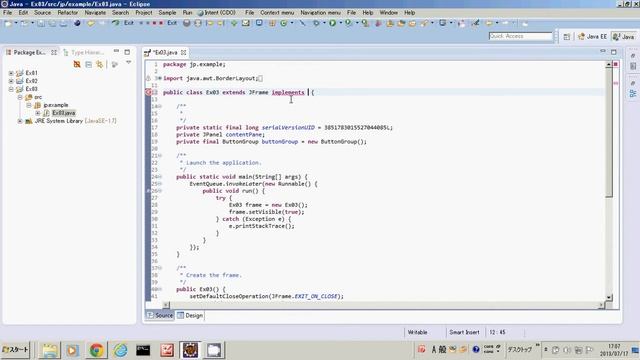Click the editor scroll down arrow
This screenshot has height=360, width=640.
609,298
